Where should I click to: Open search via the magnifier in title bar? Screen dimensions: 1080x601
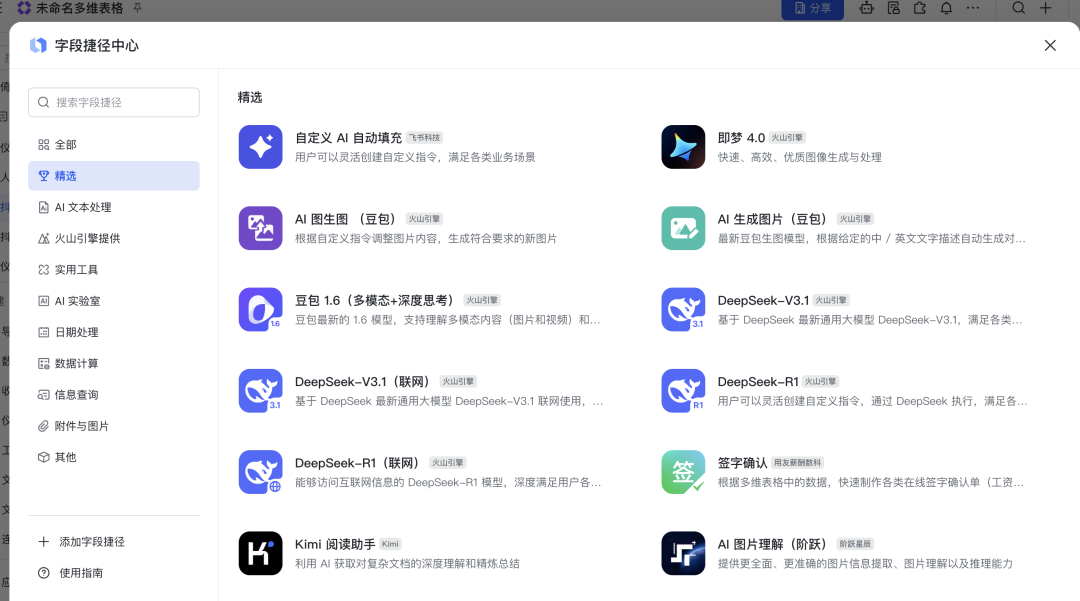(x=1019, y=8)
